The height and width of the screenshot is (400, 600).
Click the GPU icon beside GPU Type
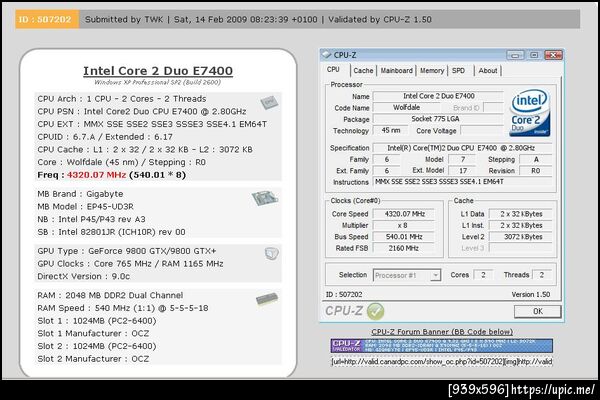point(272,254)
